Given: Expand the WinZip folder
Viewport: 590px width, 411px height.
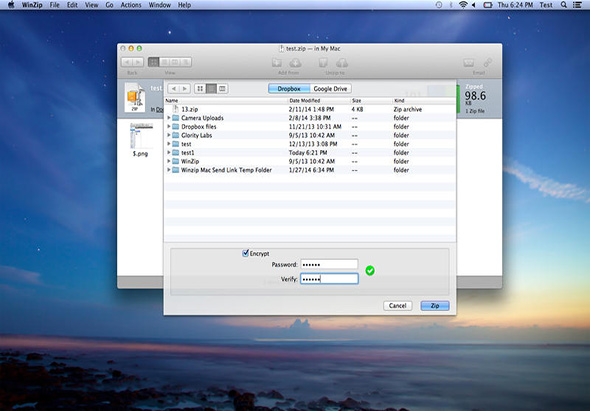Looking at the screenshot, I should click(x=169, y=161).
